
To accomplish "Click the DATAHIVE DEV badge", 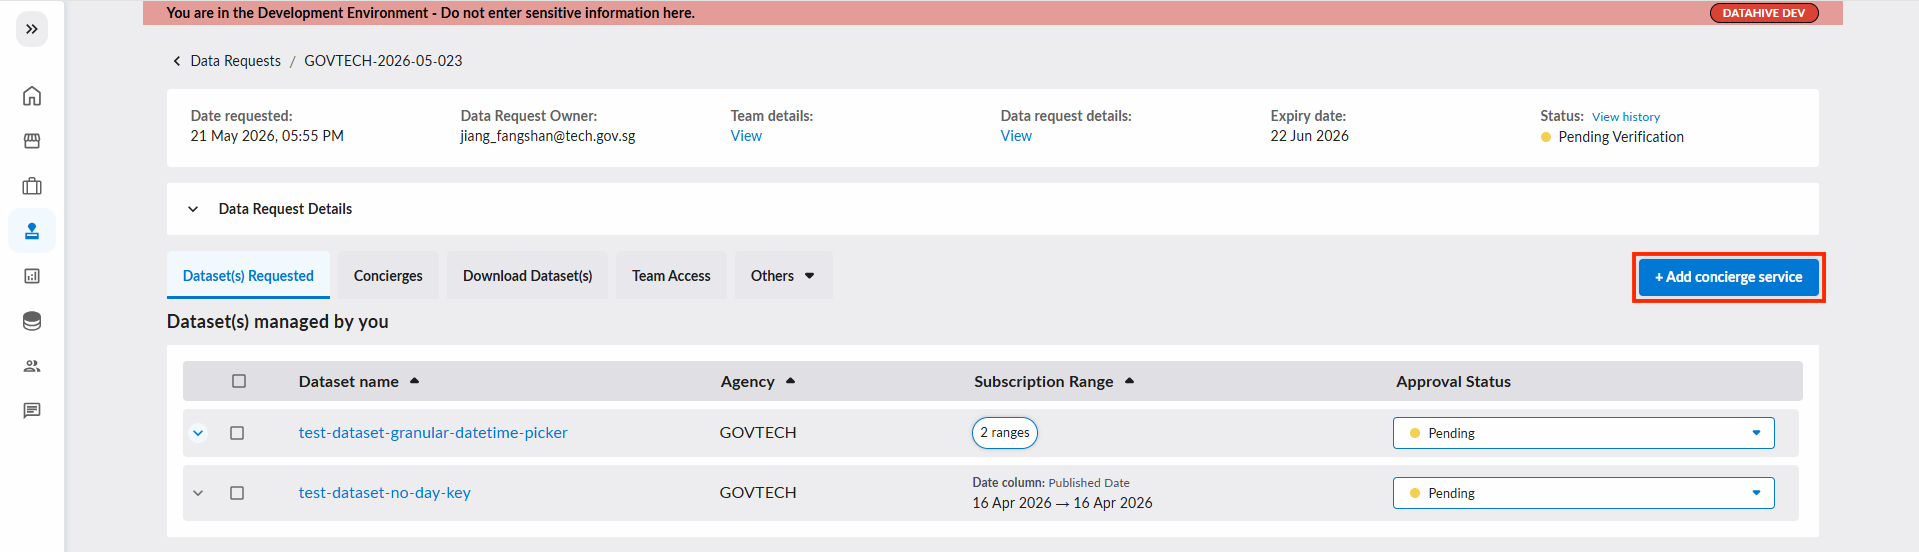I will [1764, 13].
